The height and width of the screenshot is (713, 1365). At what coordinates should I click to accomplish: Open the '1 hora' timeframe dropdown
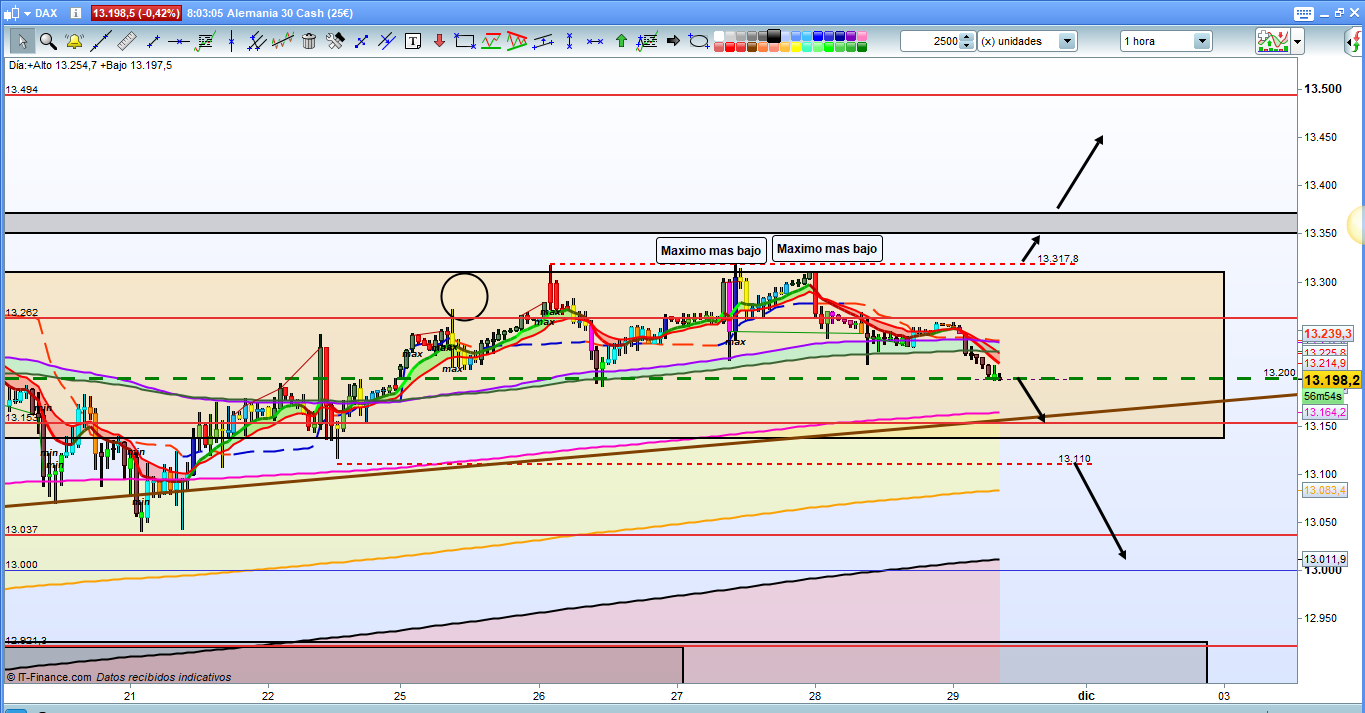coord(1201,41)
